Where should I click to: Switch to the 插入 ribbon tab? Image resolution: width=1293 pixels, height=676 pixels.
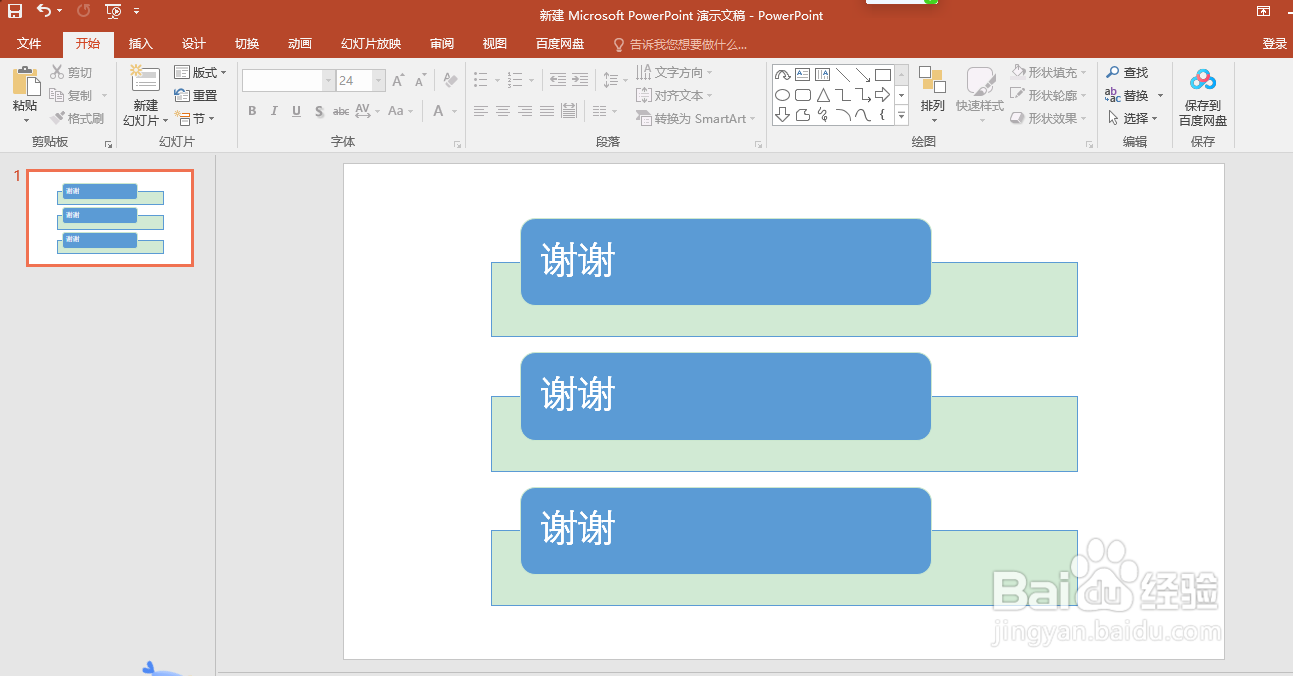point(140,43)
